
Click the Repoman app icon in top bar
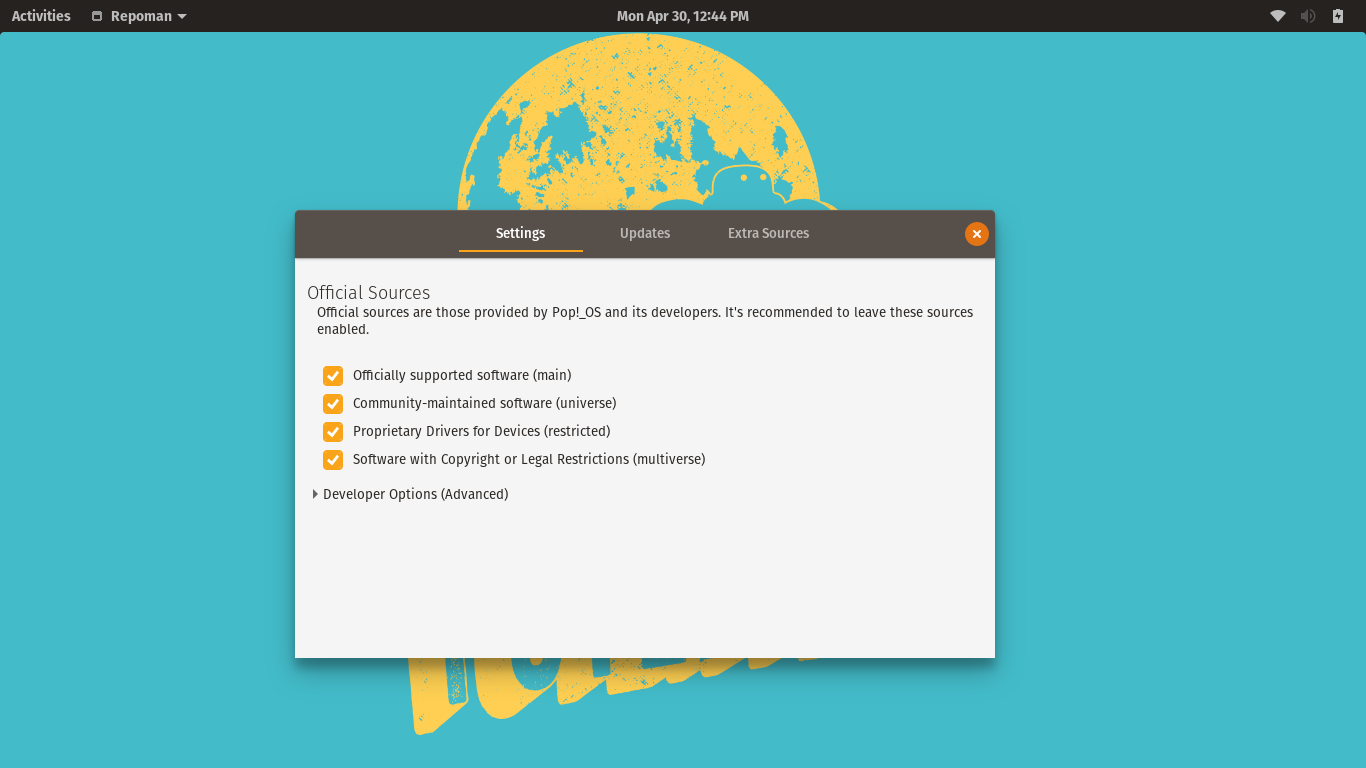click(x=97, y=16)
